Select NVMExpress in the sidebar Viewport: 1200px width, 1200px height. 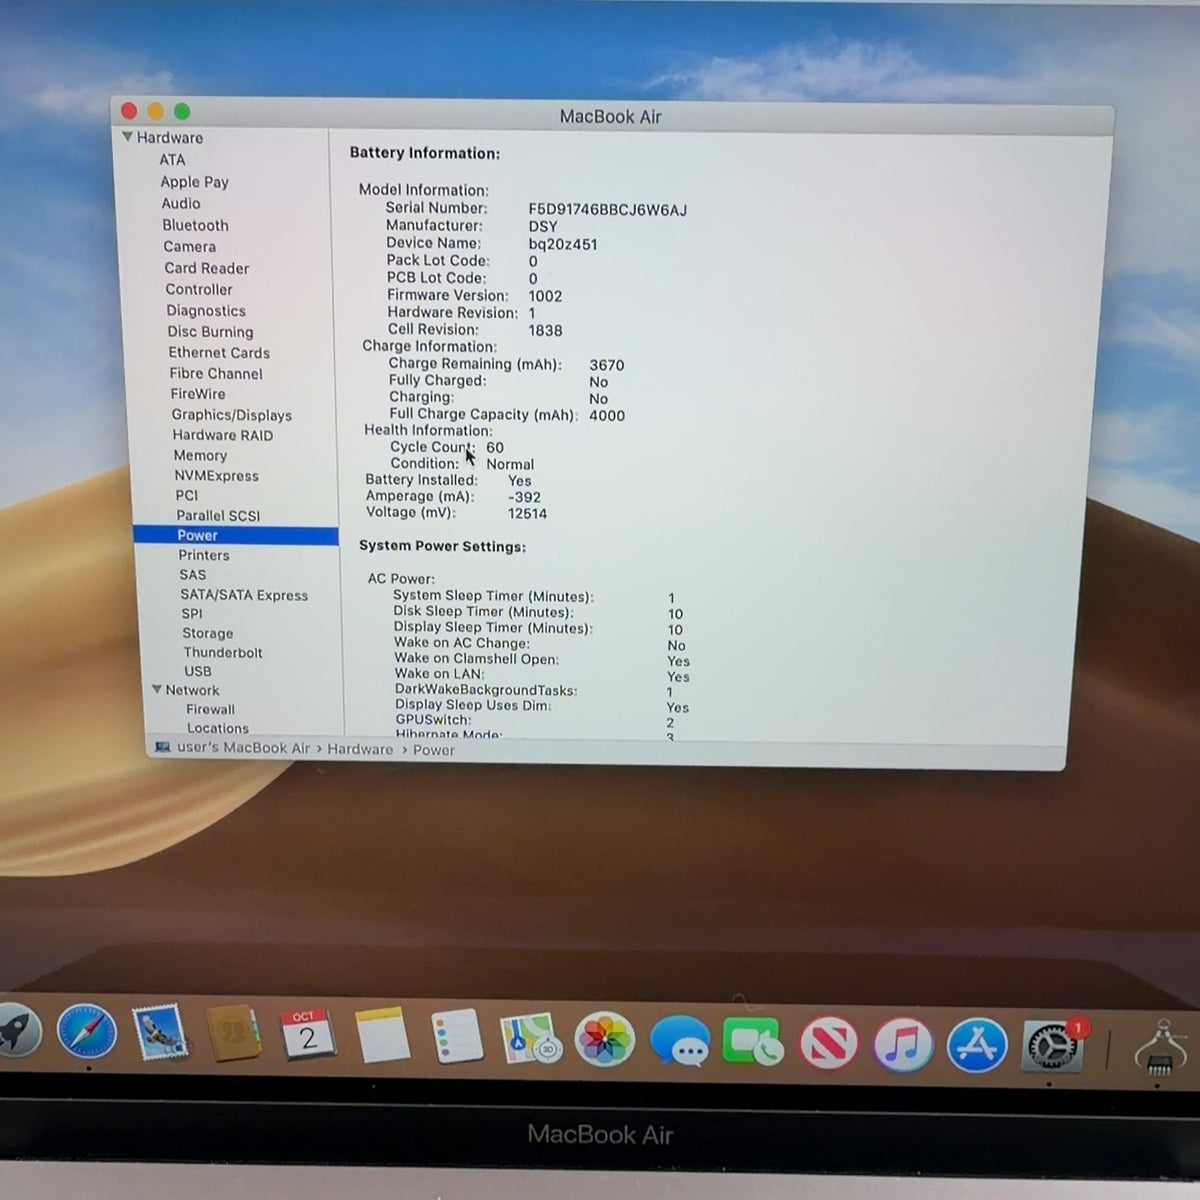pos(216,476)
